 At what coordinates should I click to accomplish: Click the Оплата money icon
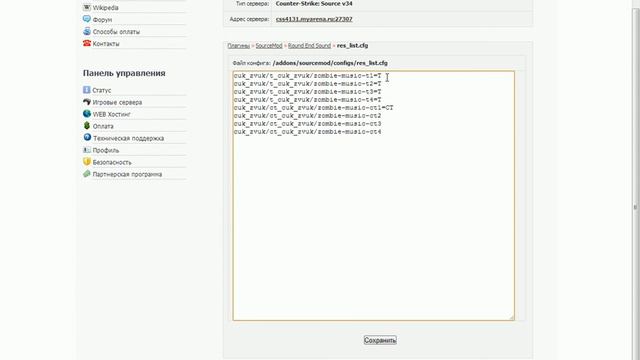[87, 126]
